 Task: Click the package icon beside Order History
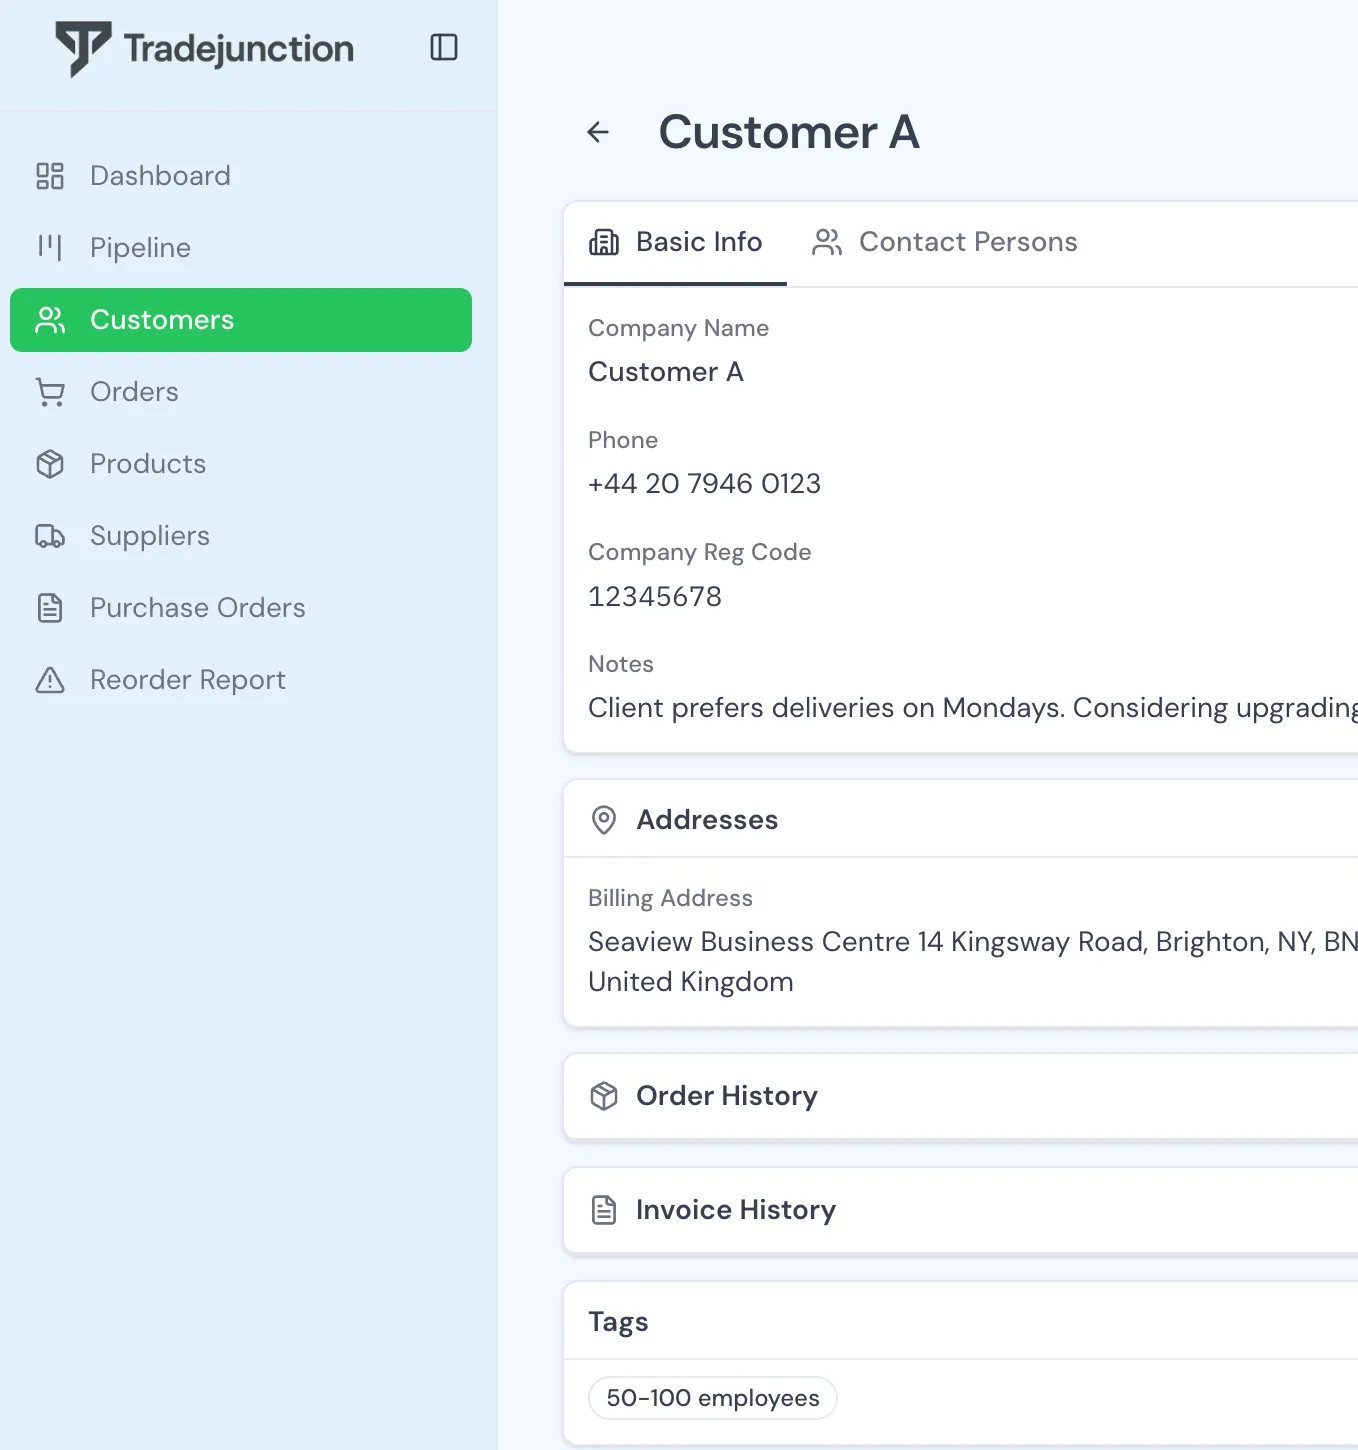click(604, 1096)
